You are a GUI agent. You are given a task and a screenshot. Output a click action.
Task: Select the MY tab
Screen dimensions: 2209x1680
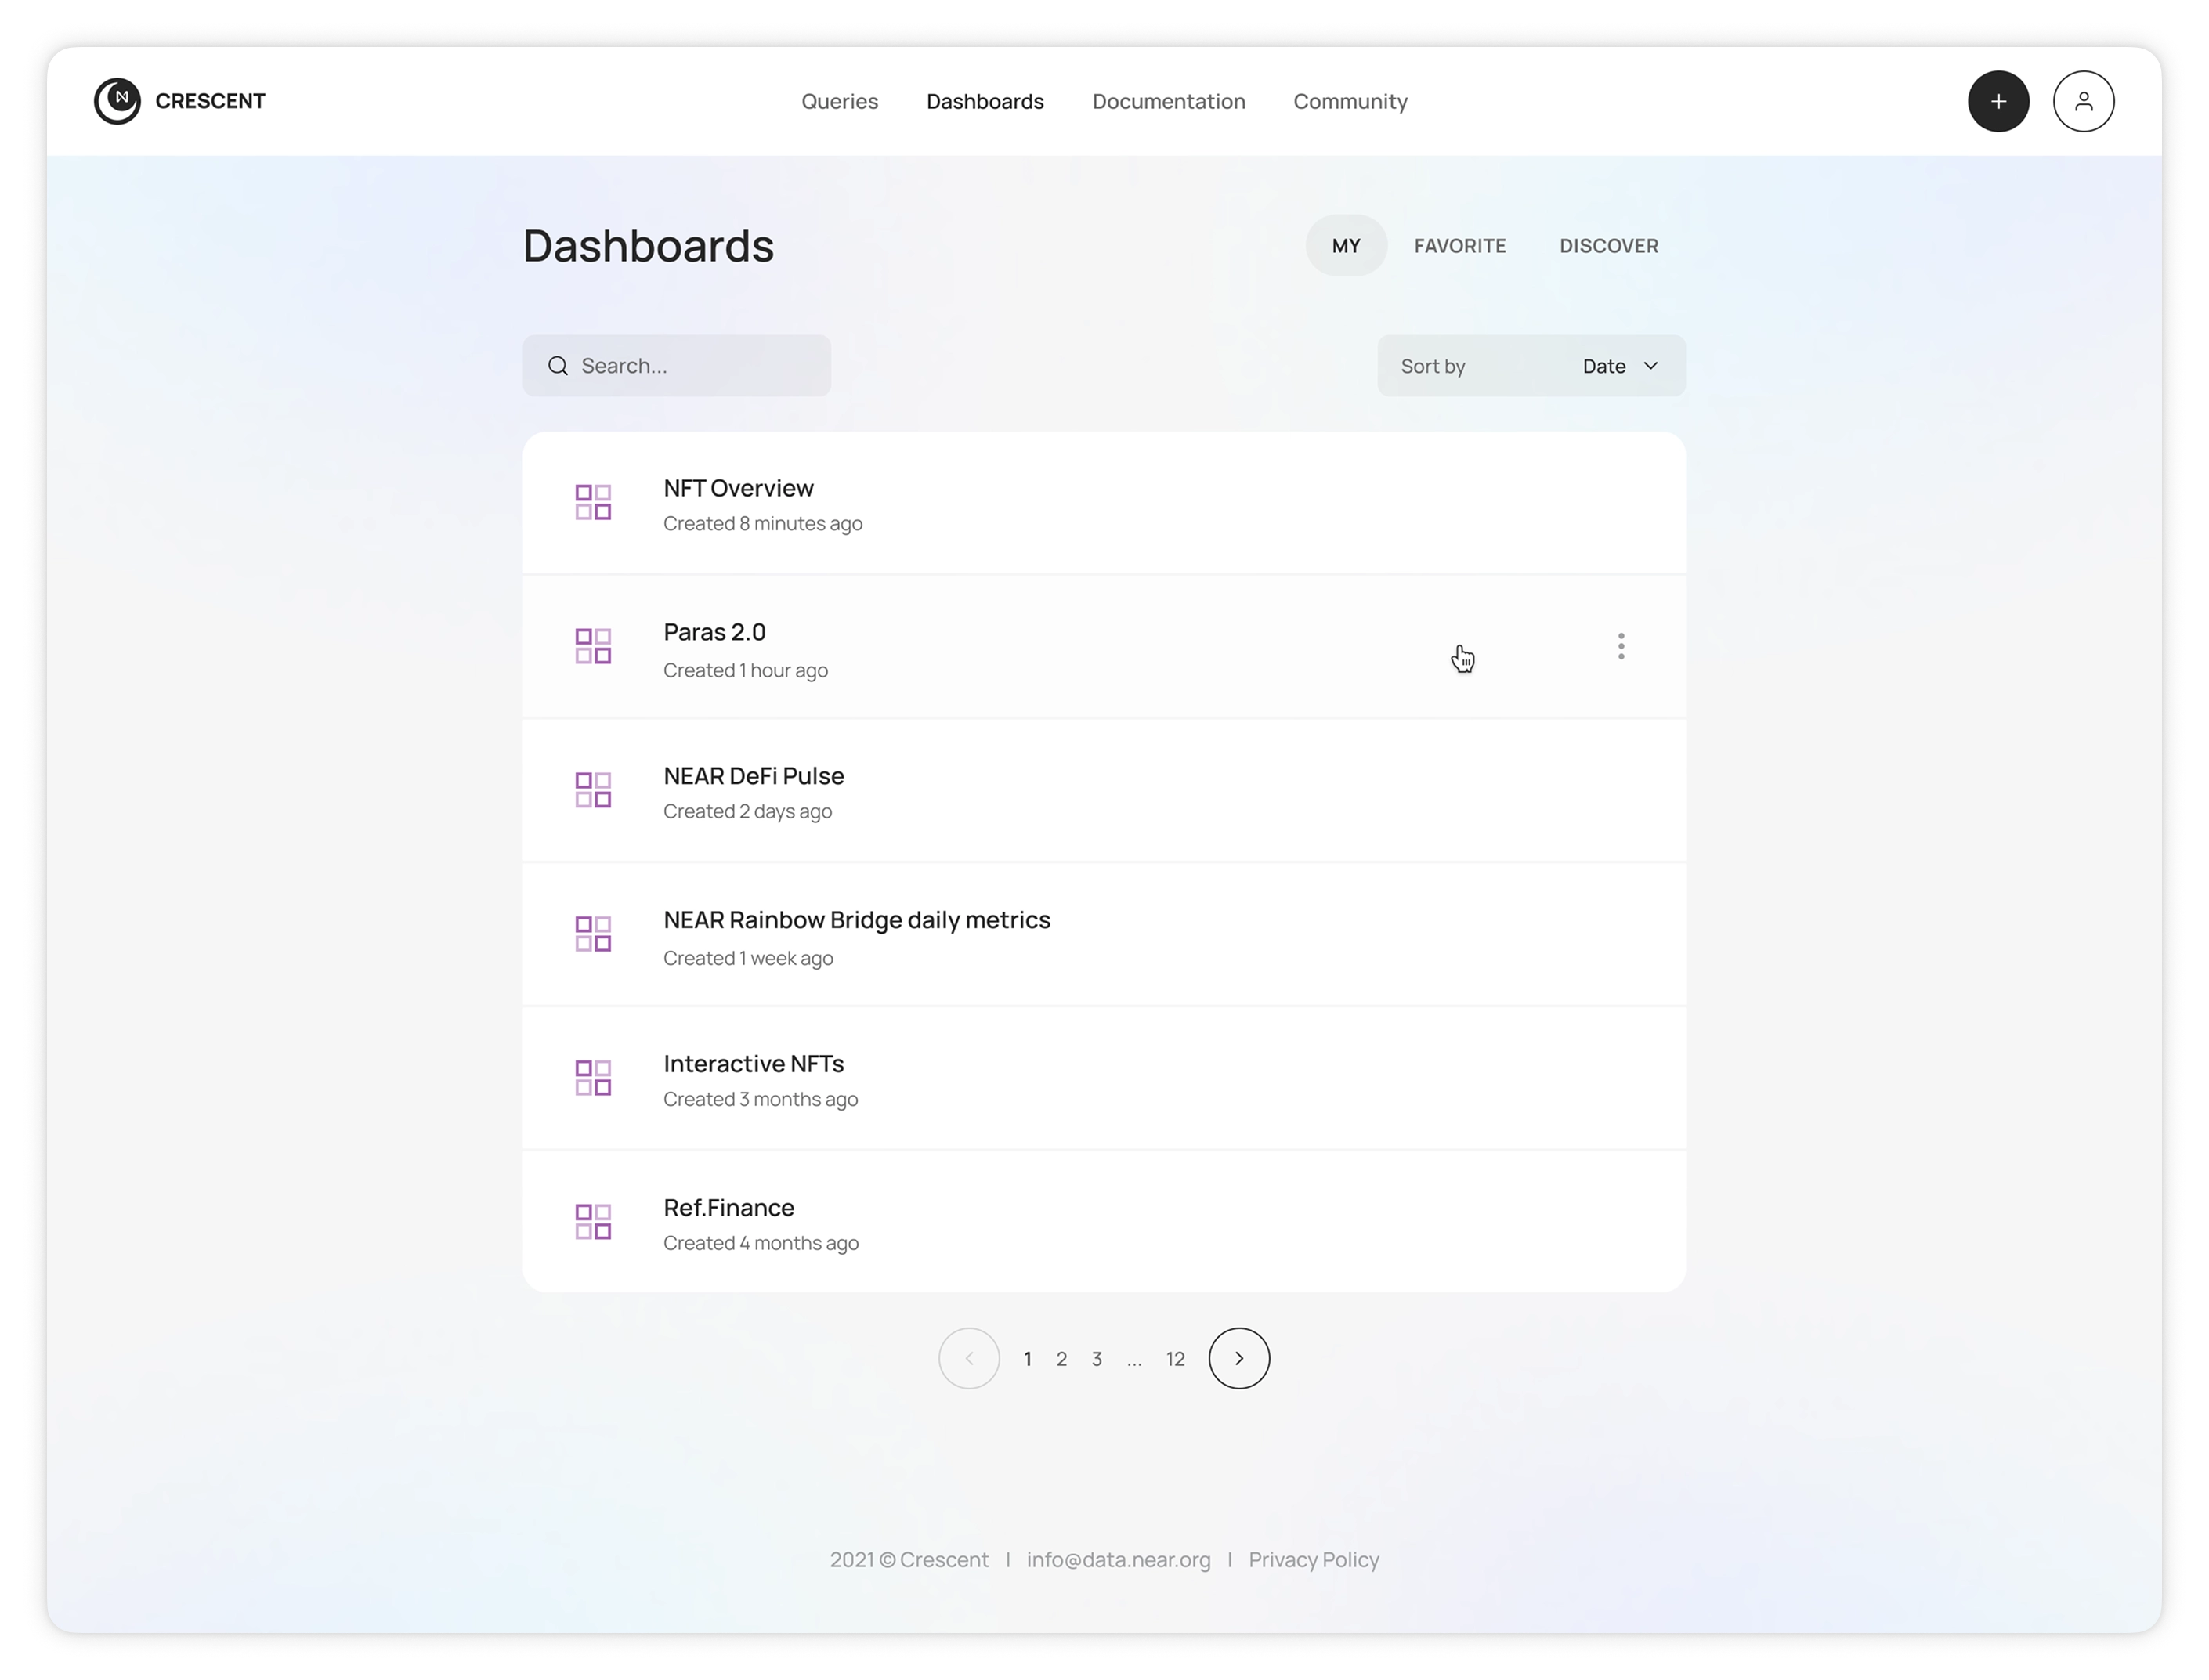click(1345, 245)
